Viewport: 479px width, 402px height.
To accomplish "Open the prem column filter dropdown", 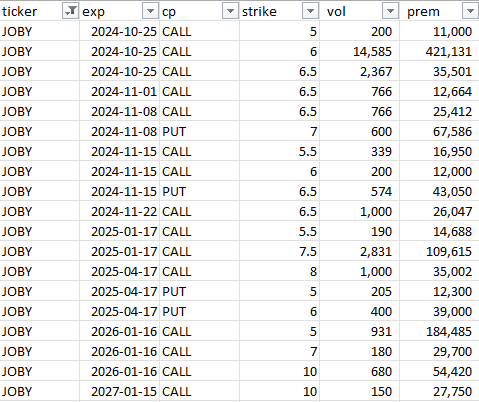I will (470, 11).
